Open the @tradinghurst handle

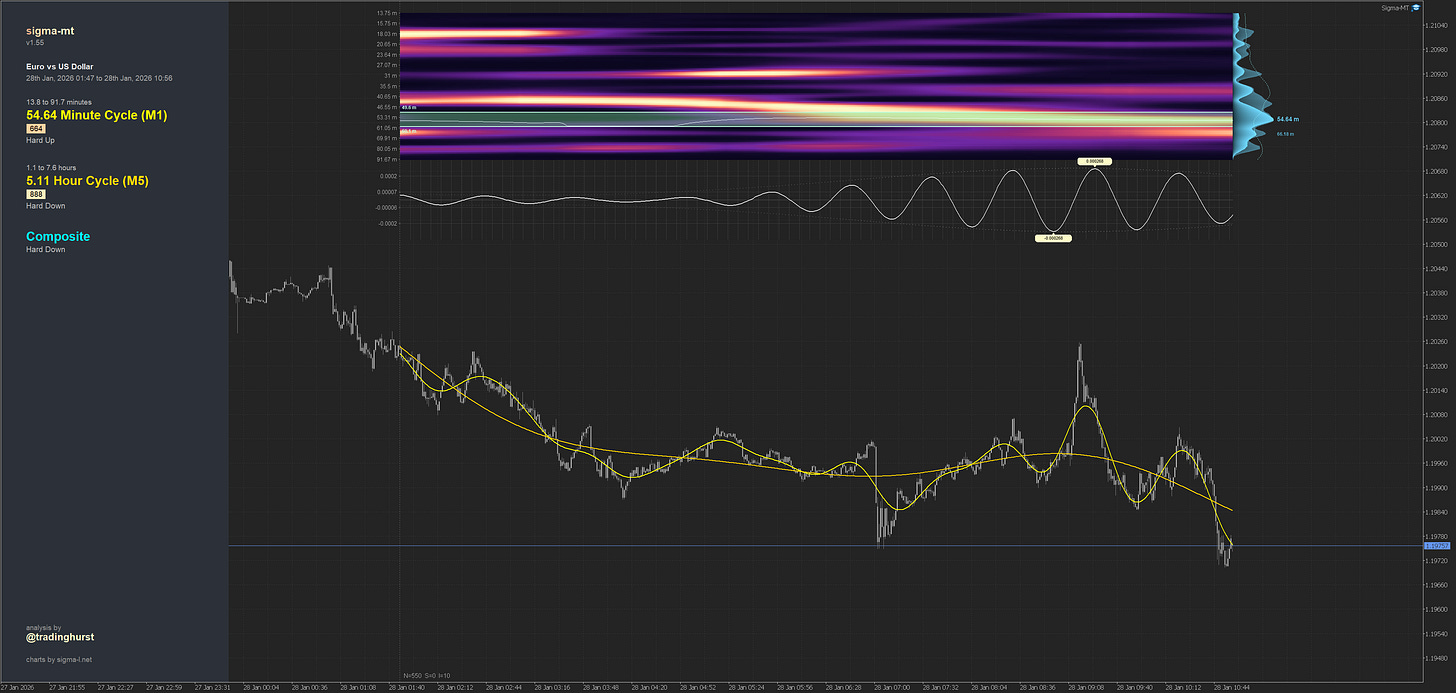60,637
